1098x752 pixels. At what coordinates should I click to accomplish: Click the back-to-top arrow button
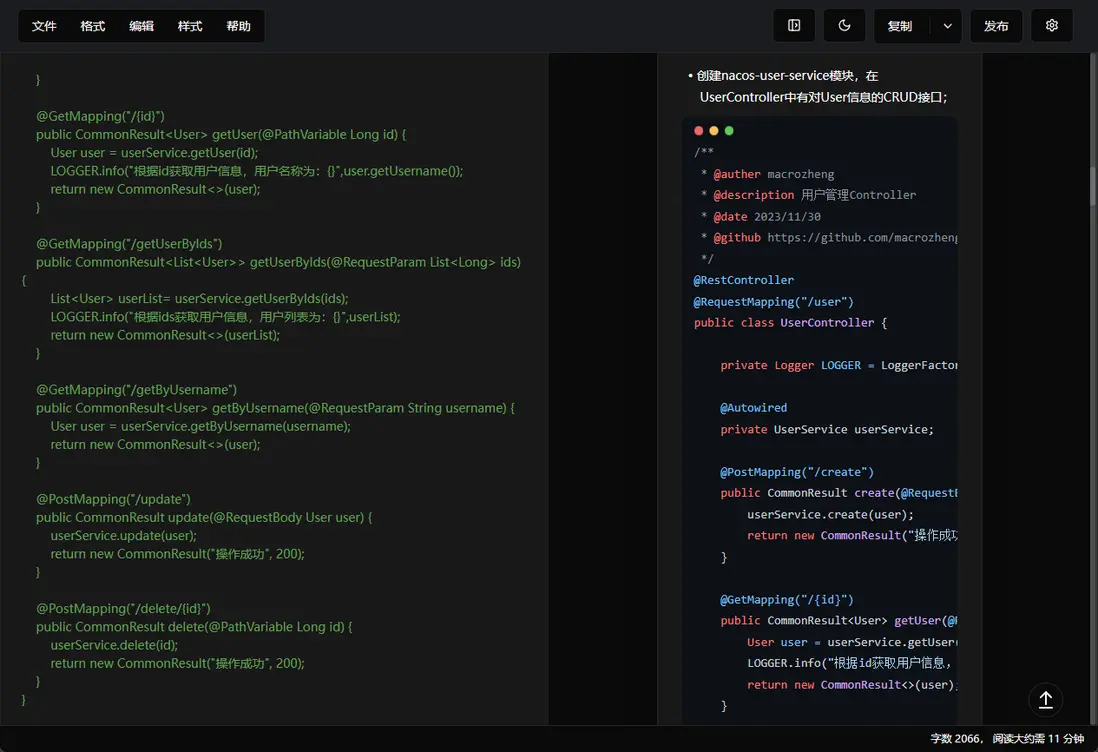click(1045, 699)
